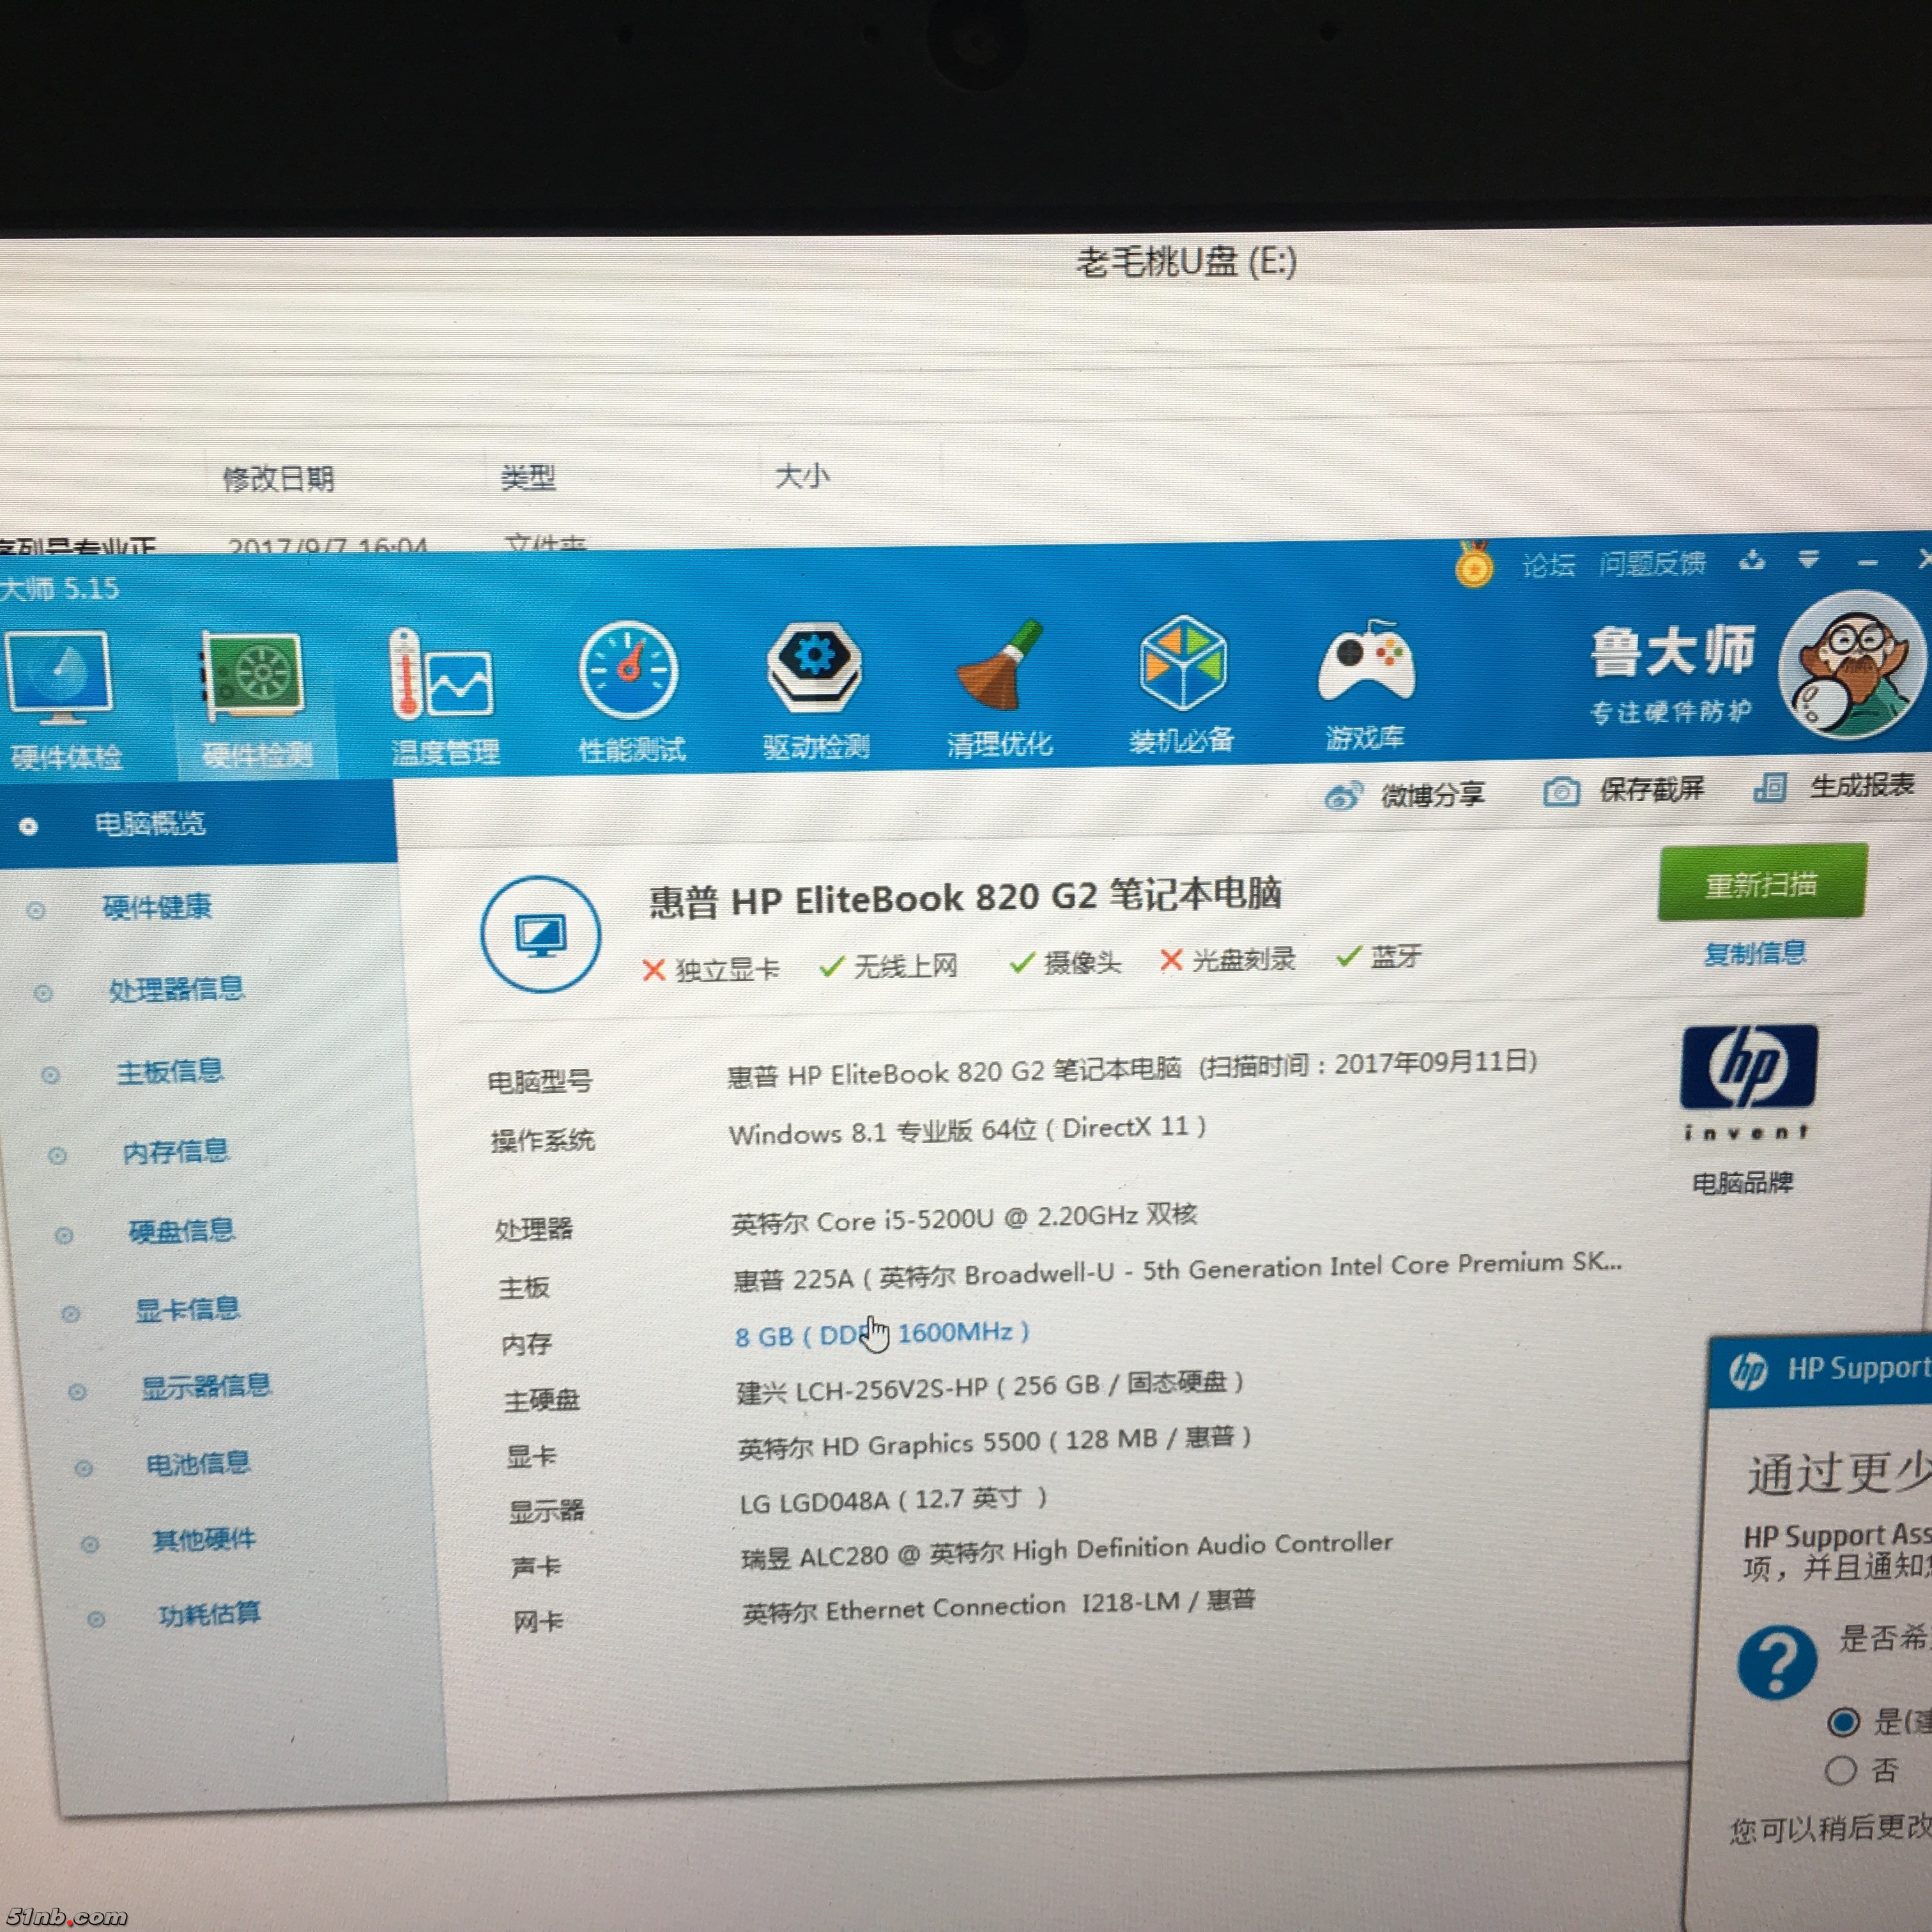Select 处理器信息 in the sidebar

(176, 989)
